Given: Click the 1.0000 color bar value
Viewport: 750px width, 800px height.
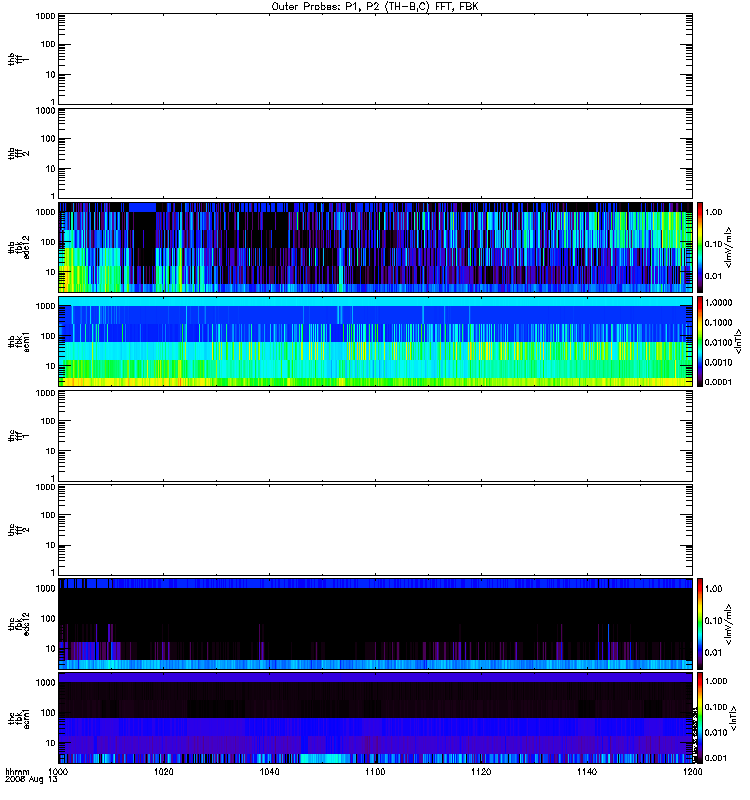Looking at the screenshot, I should pos(718,303).
